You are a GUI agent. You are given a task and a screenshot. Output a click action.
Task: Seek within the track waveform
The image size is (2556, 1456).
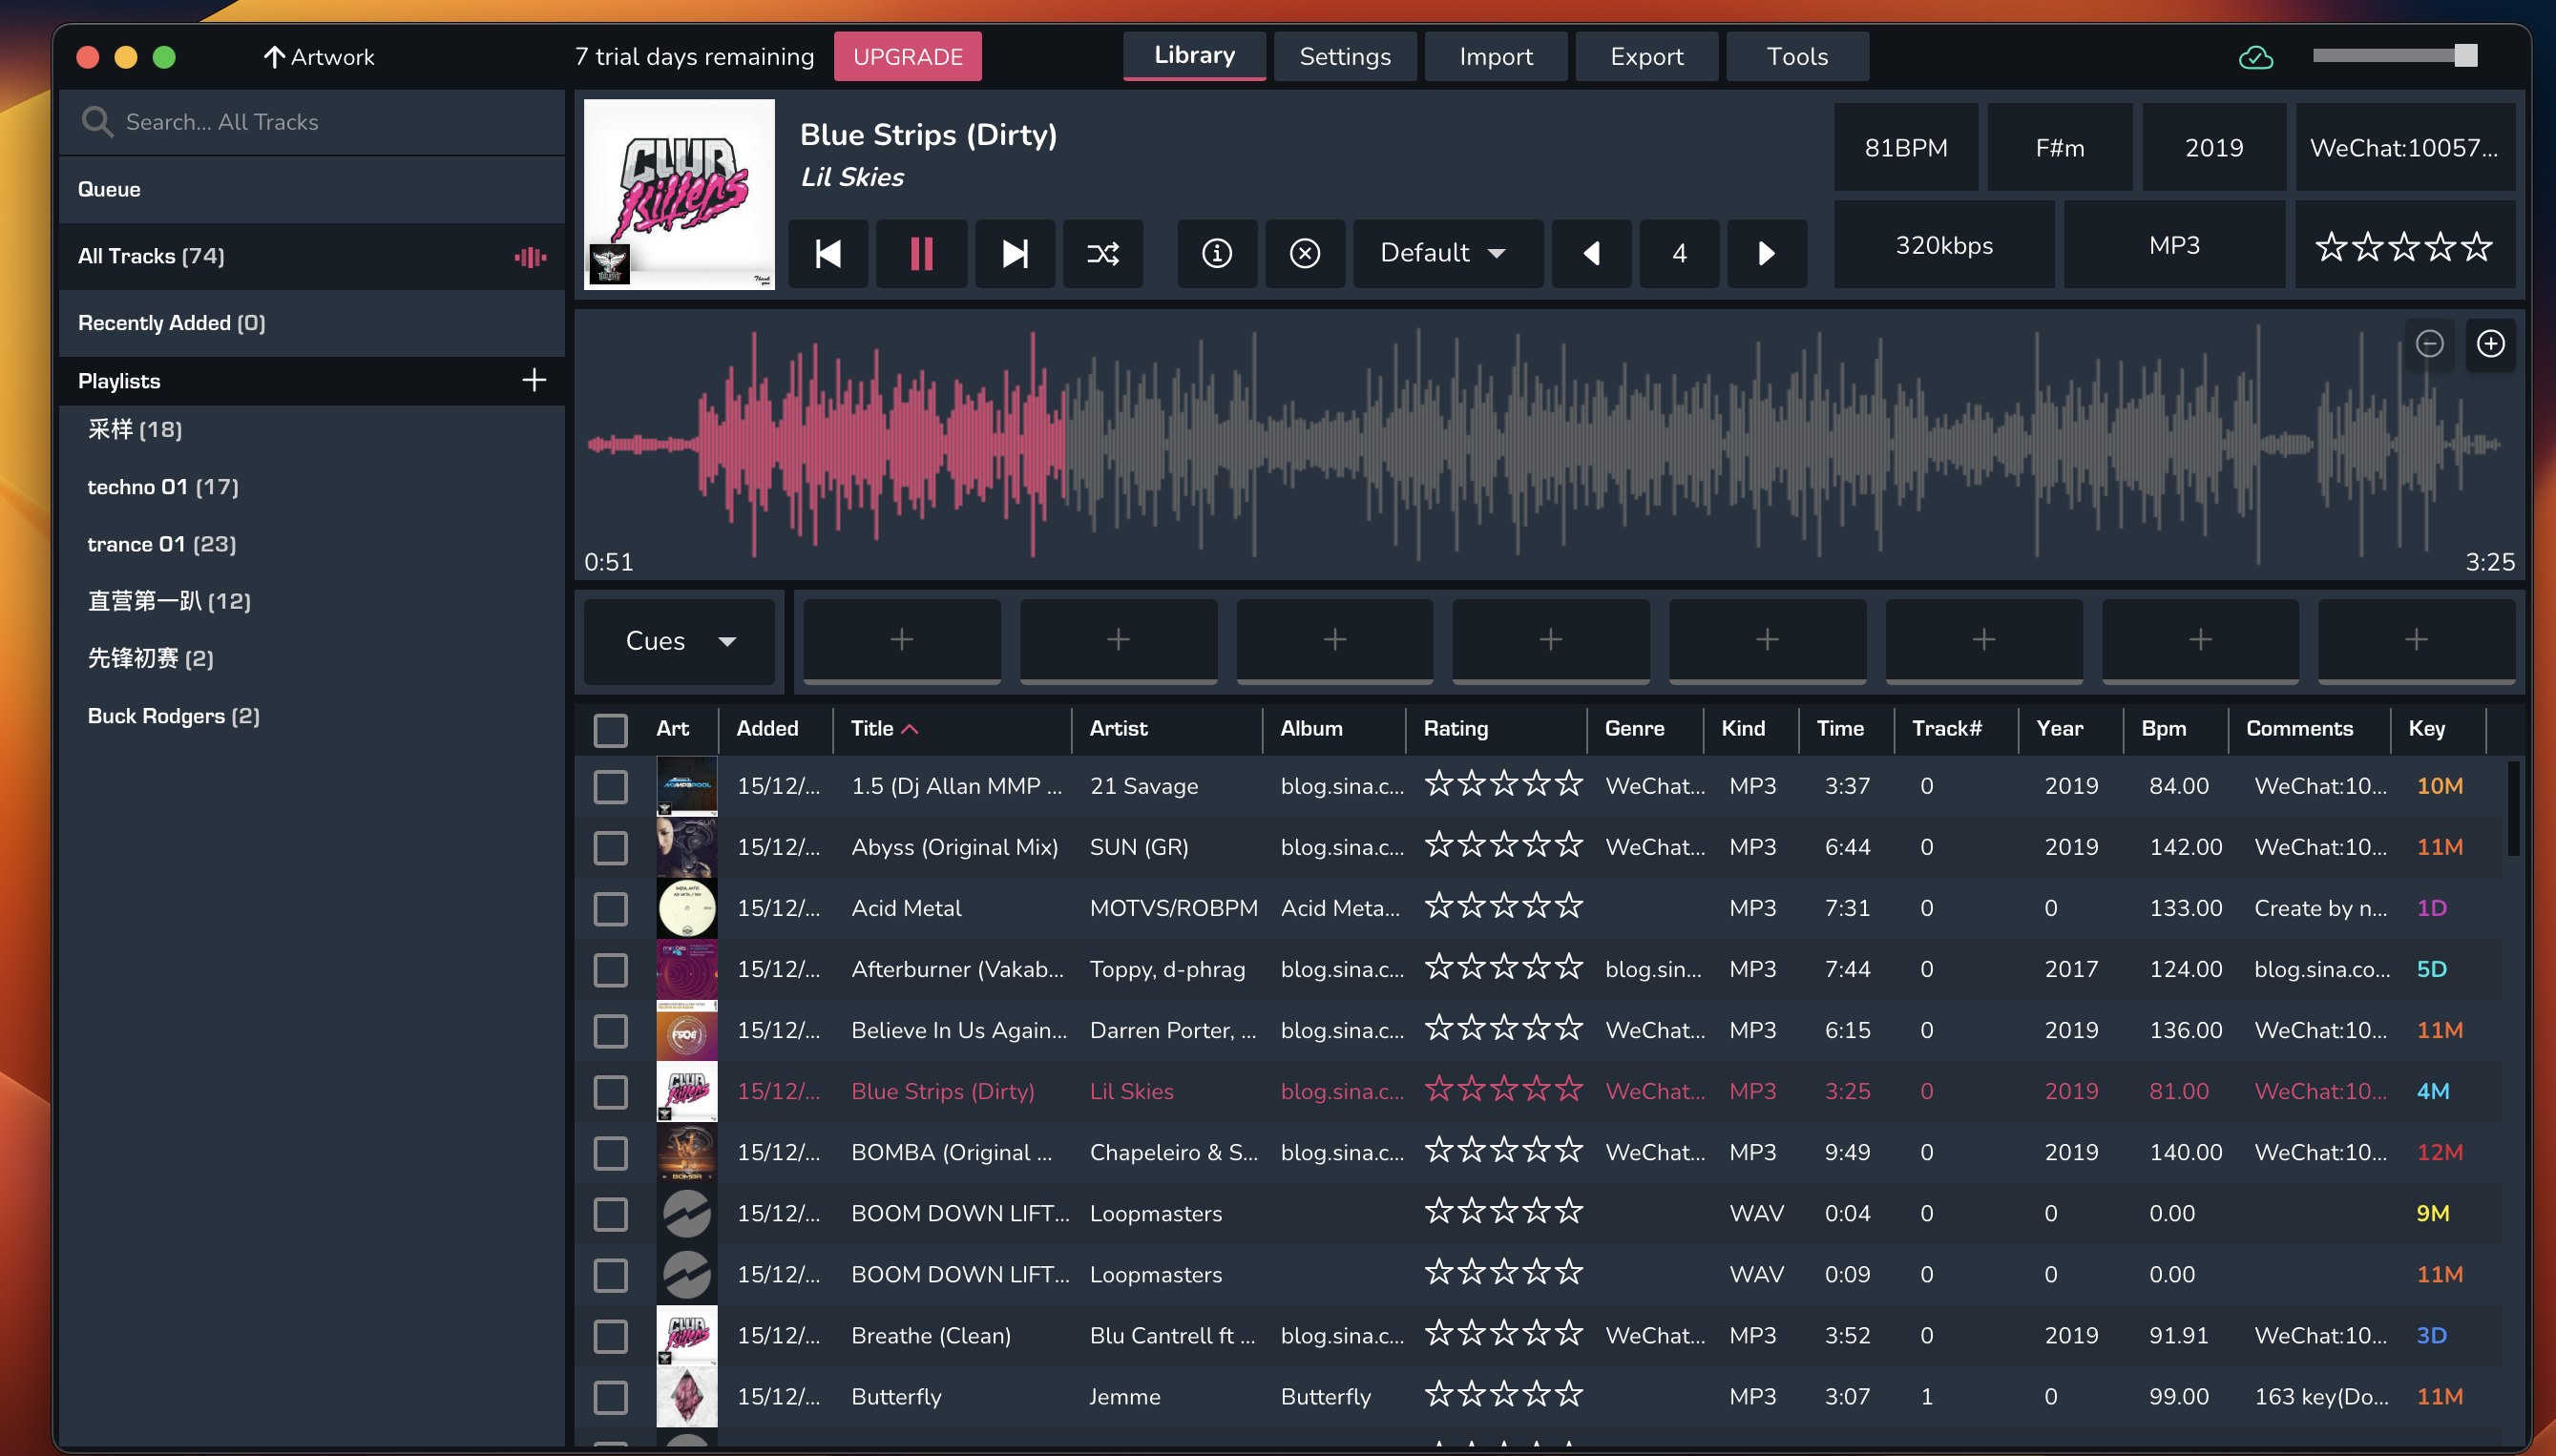click(1545, 444)
